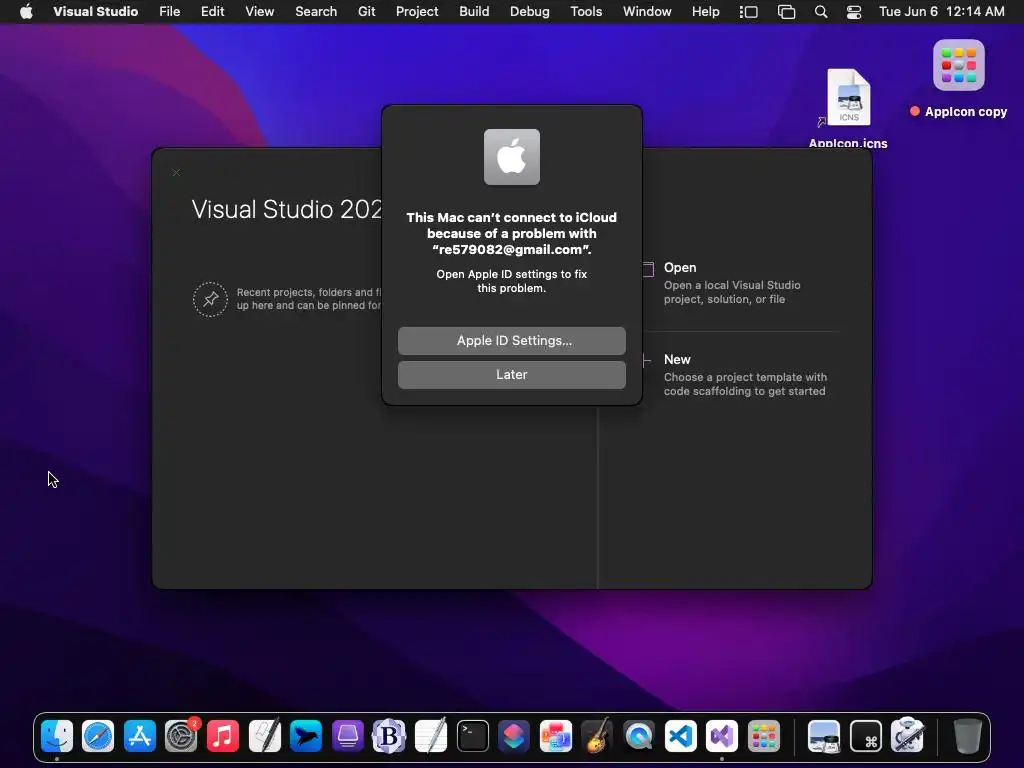Image resolution: width=1024 pixels, height=768 pixels.
Task: Launch Terminal from the Dock
Action: (473, 736)
